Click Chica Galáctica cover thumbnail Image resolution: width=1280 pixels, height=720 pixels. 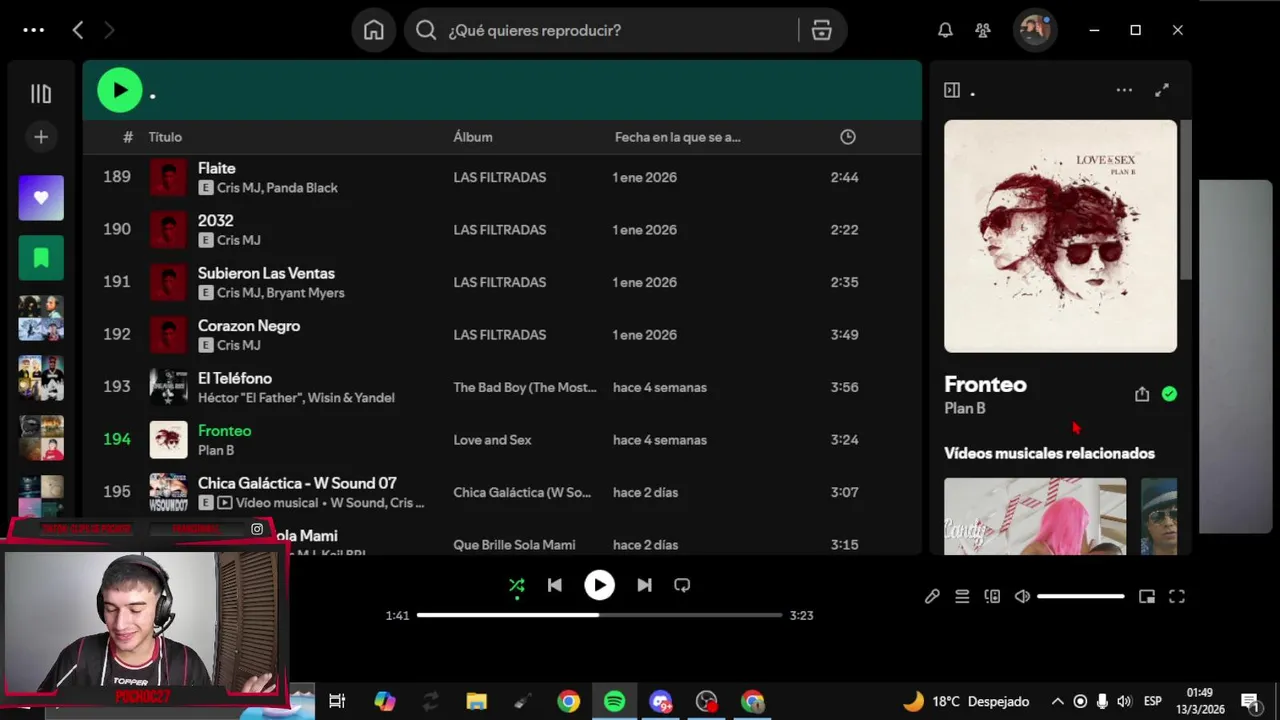click(x=168, y=492)
